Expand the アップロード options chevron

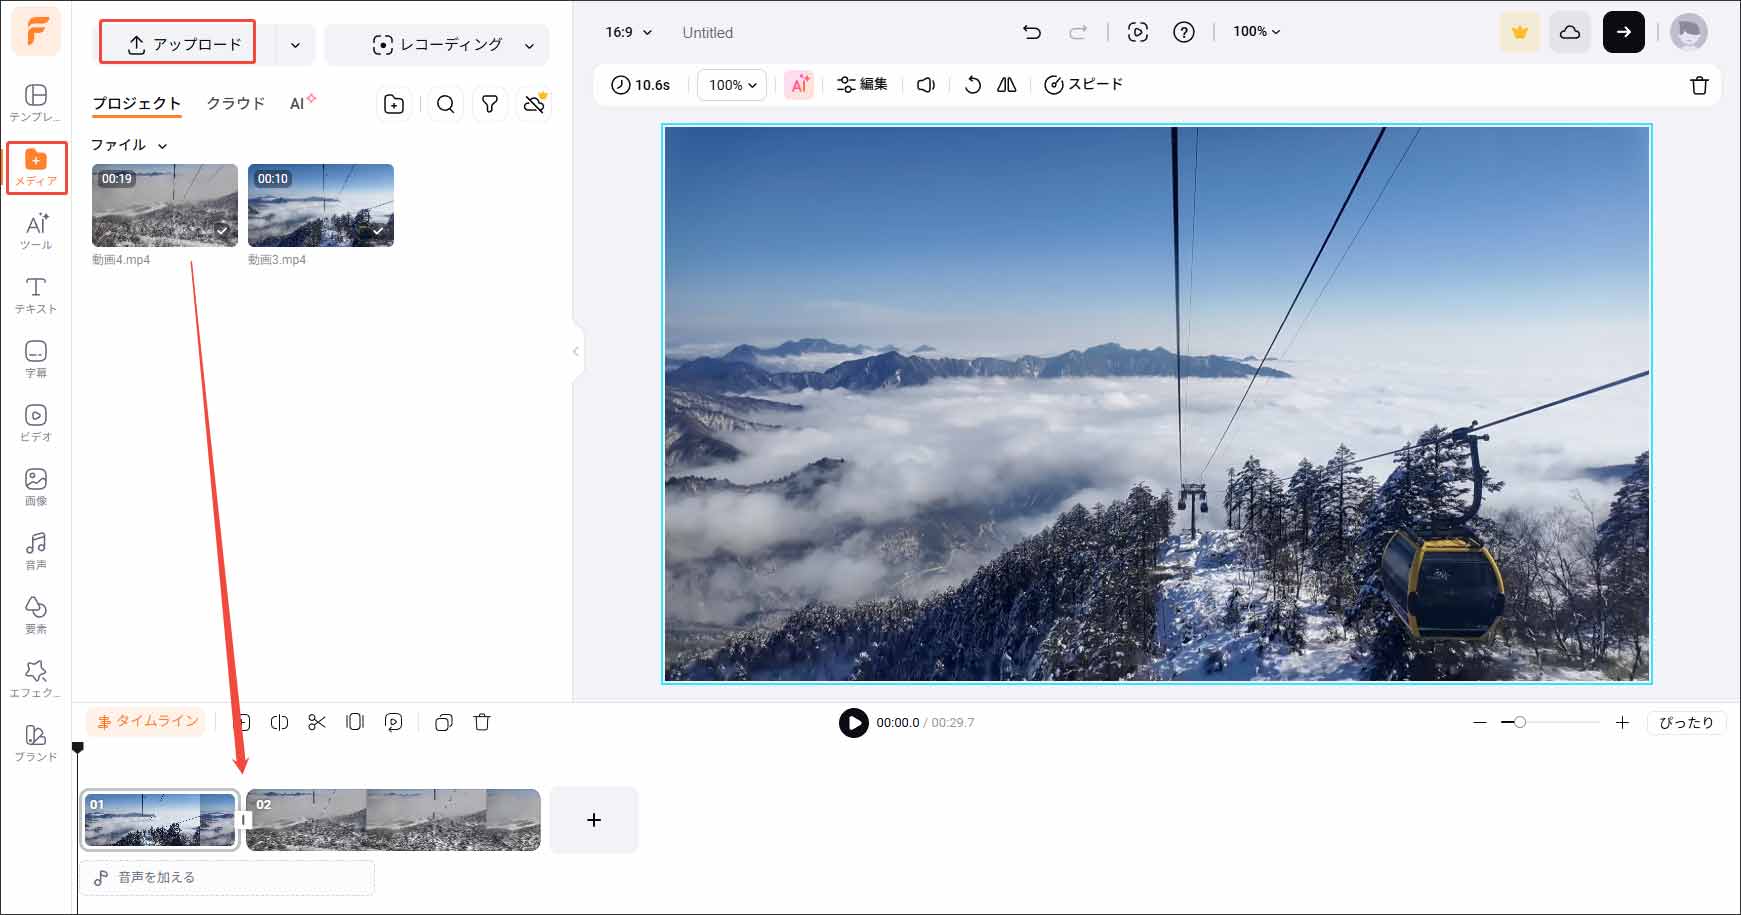point(294,44)
